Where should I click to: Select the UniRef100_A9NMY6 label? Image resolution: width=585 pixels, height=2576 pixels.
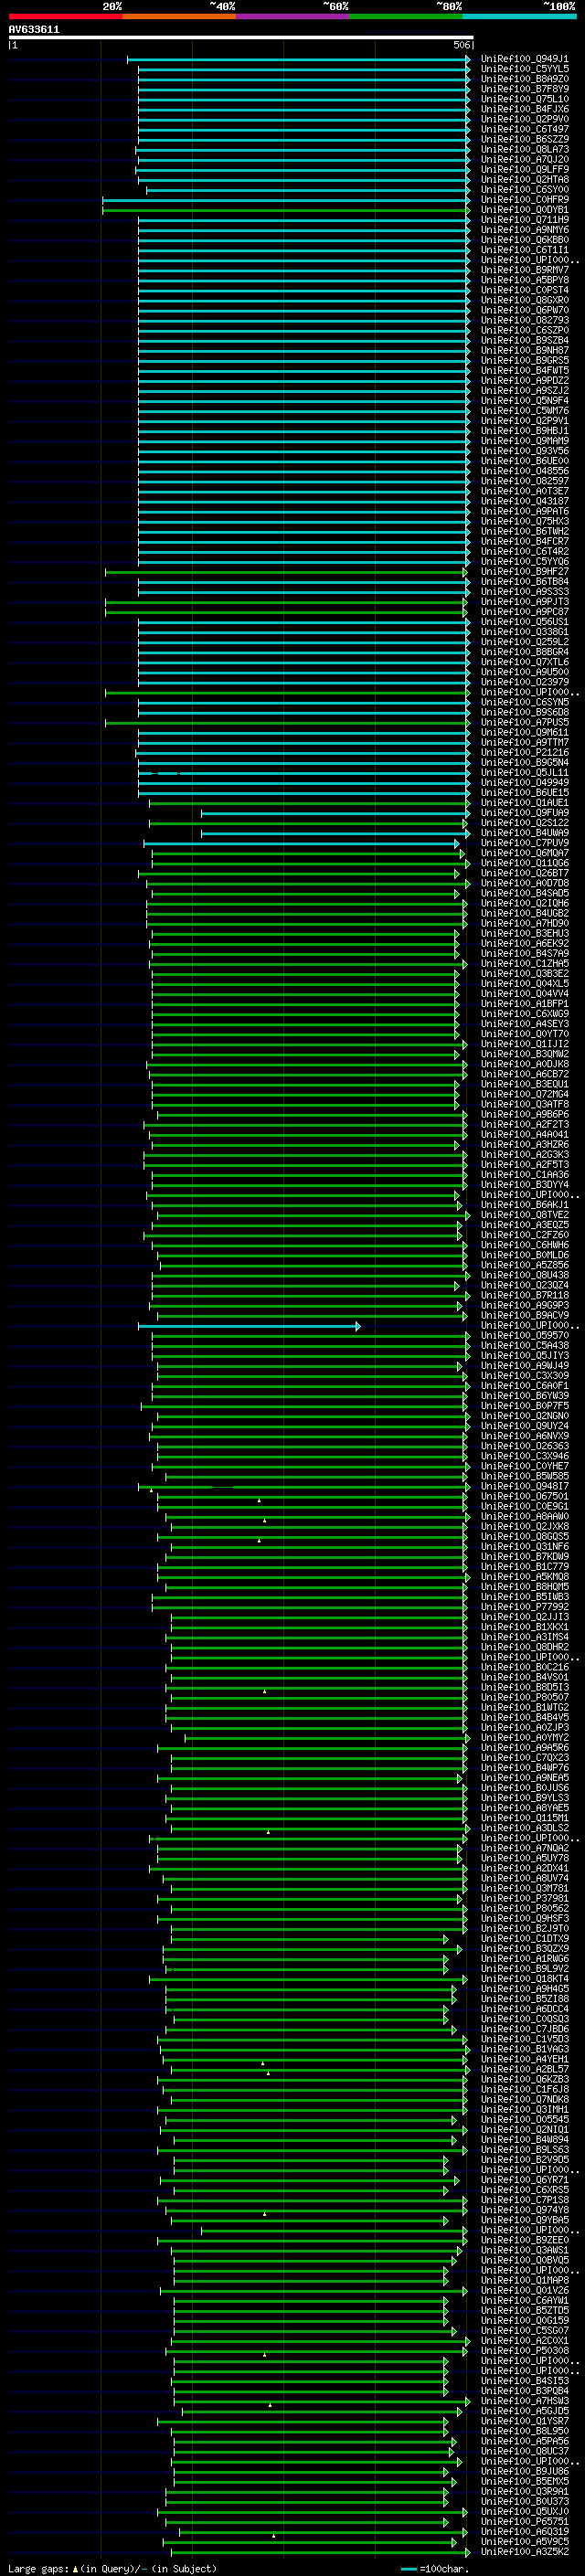pyautogui.click(x=524, y=230)
